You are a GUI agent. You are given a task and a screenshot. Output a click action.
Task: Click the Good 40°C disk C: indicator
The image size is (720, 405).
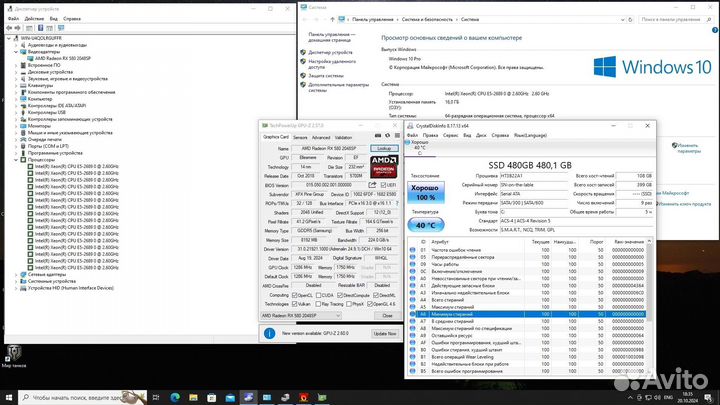[x=418, y=147]
